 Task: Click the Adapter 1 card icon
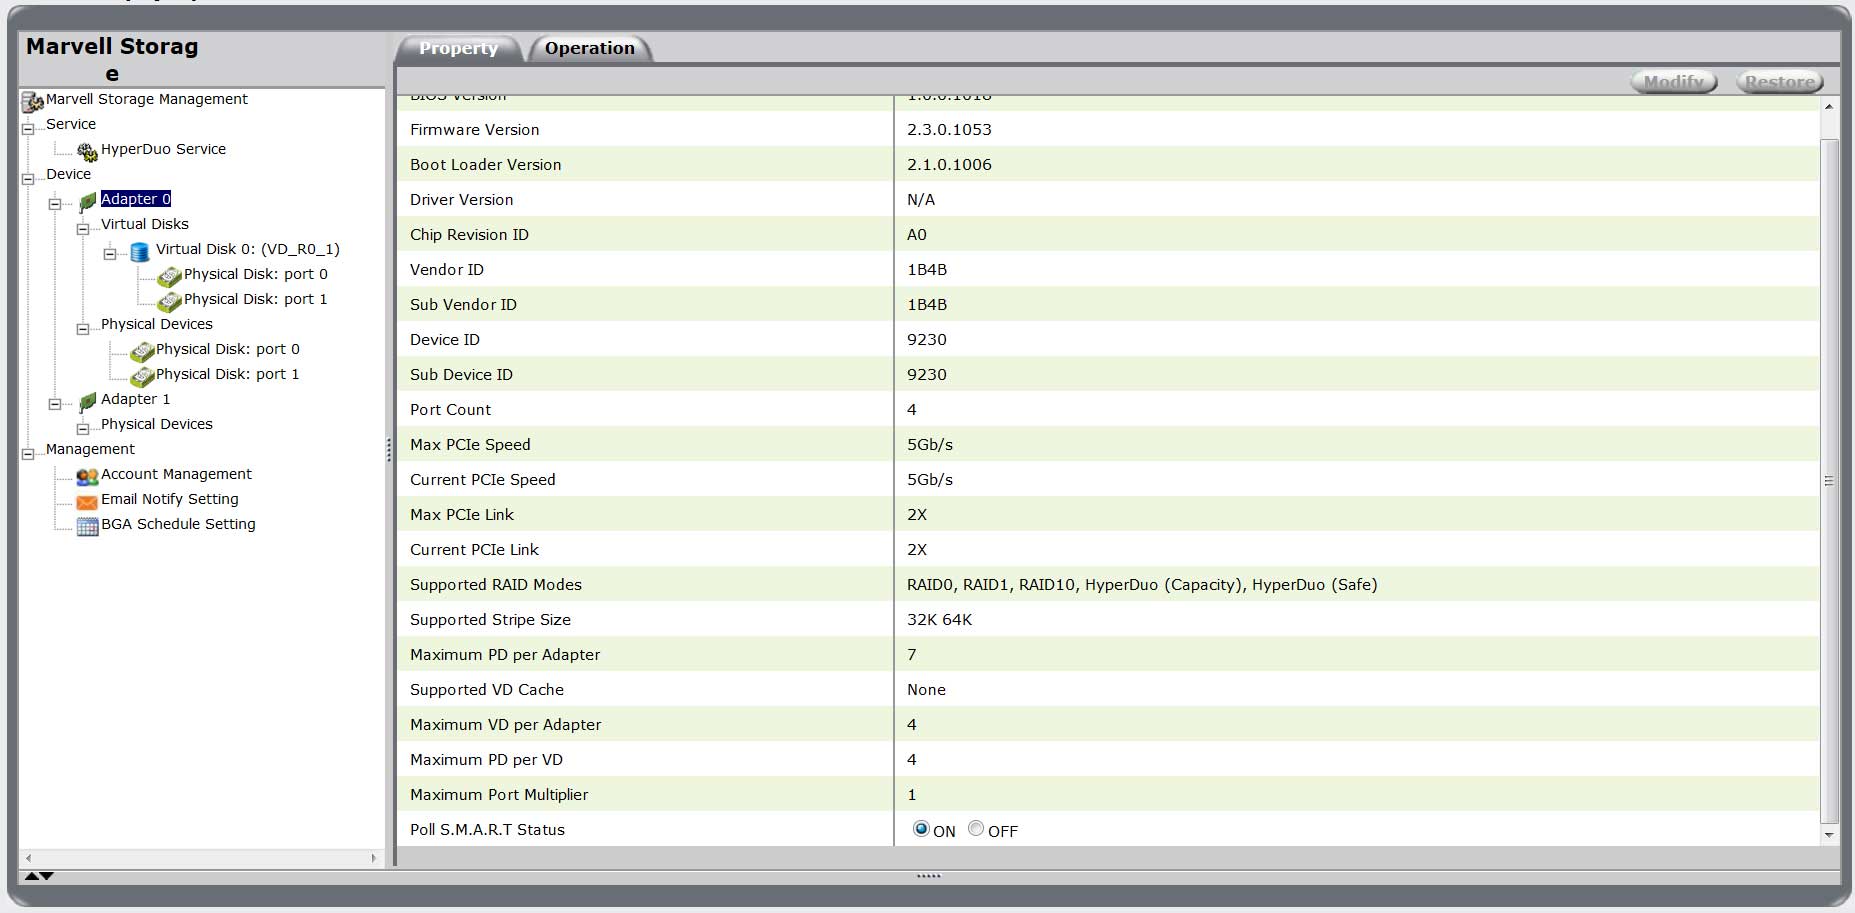coord(88,401)
